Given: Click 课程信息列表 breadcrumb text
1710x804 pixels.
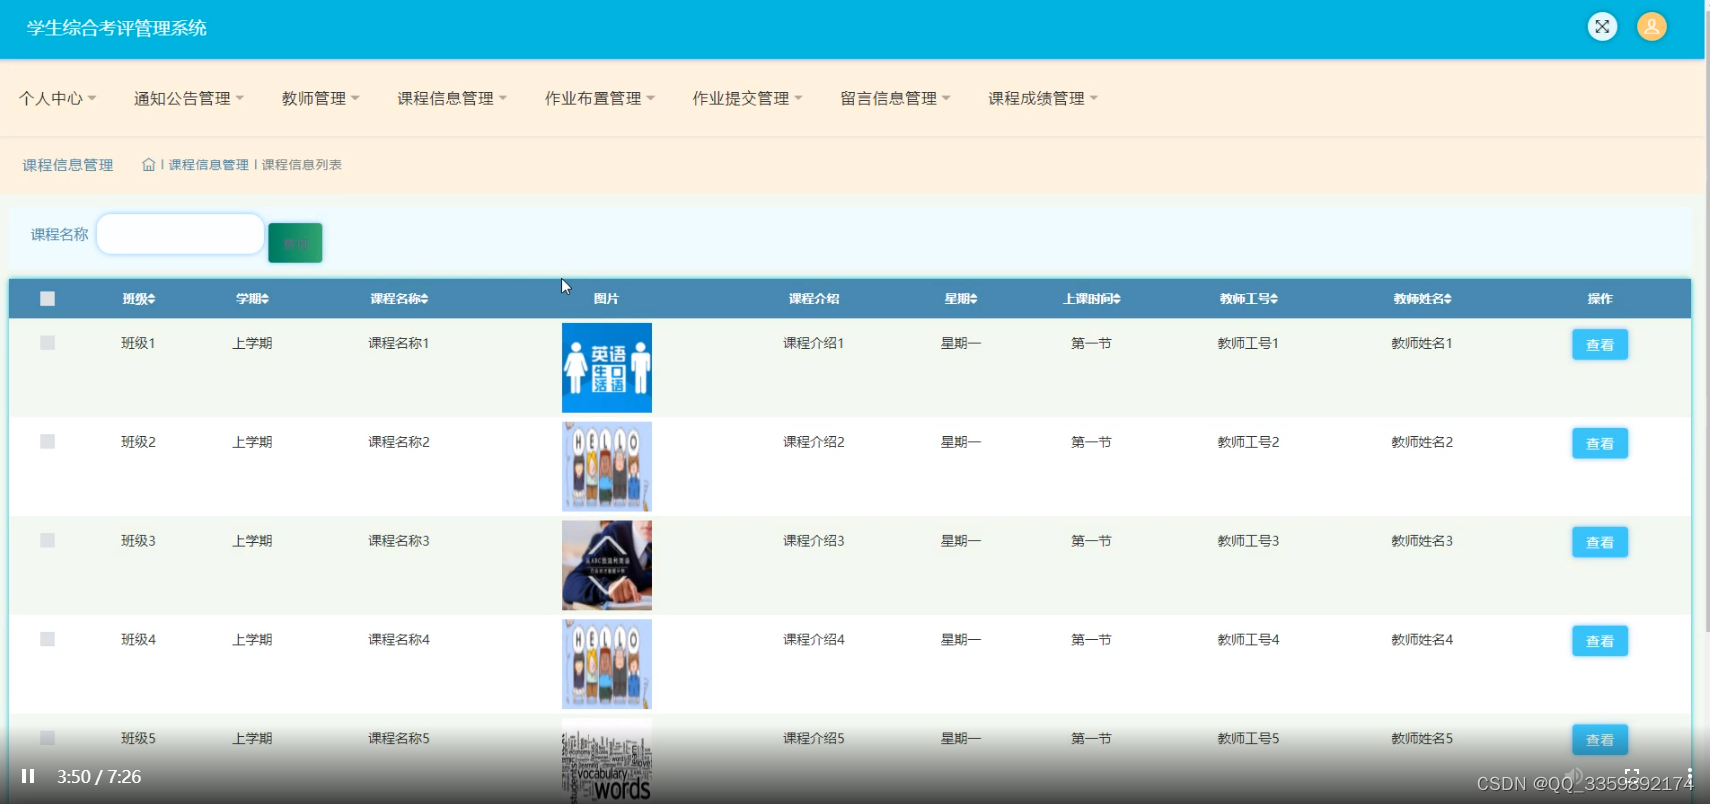Looking at the screenshot, I should coord(302,165).
